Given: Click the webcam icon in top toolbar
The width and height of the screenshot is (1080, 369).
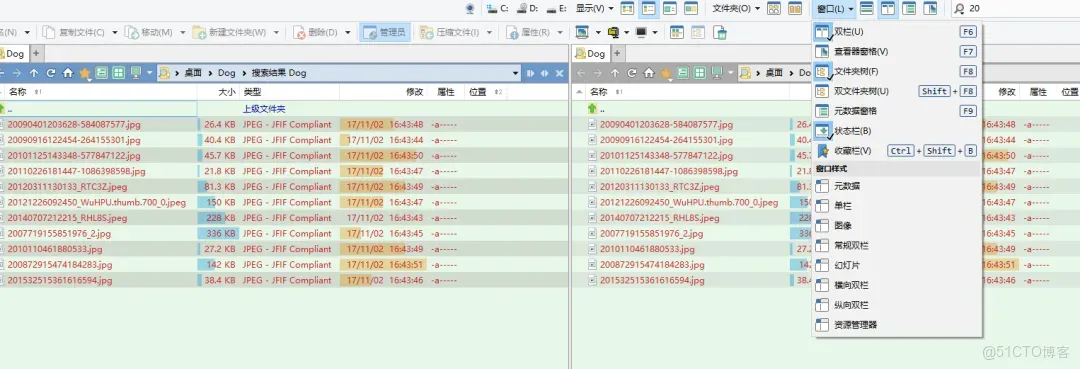Looking at the screenshot, I should click(x=470, y=8).
